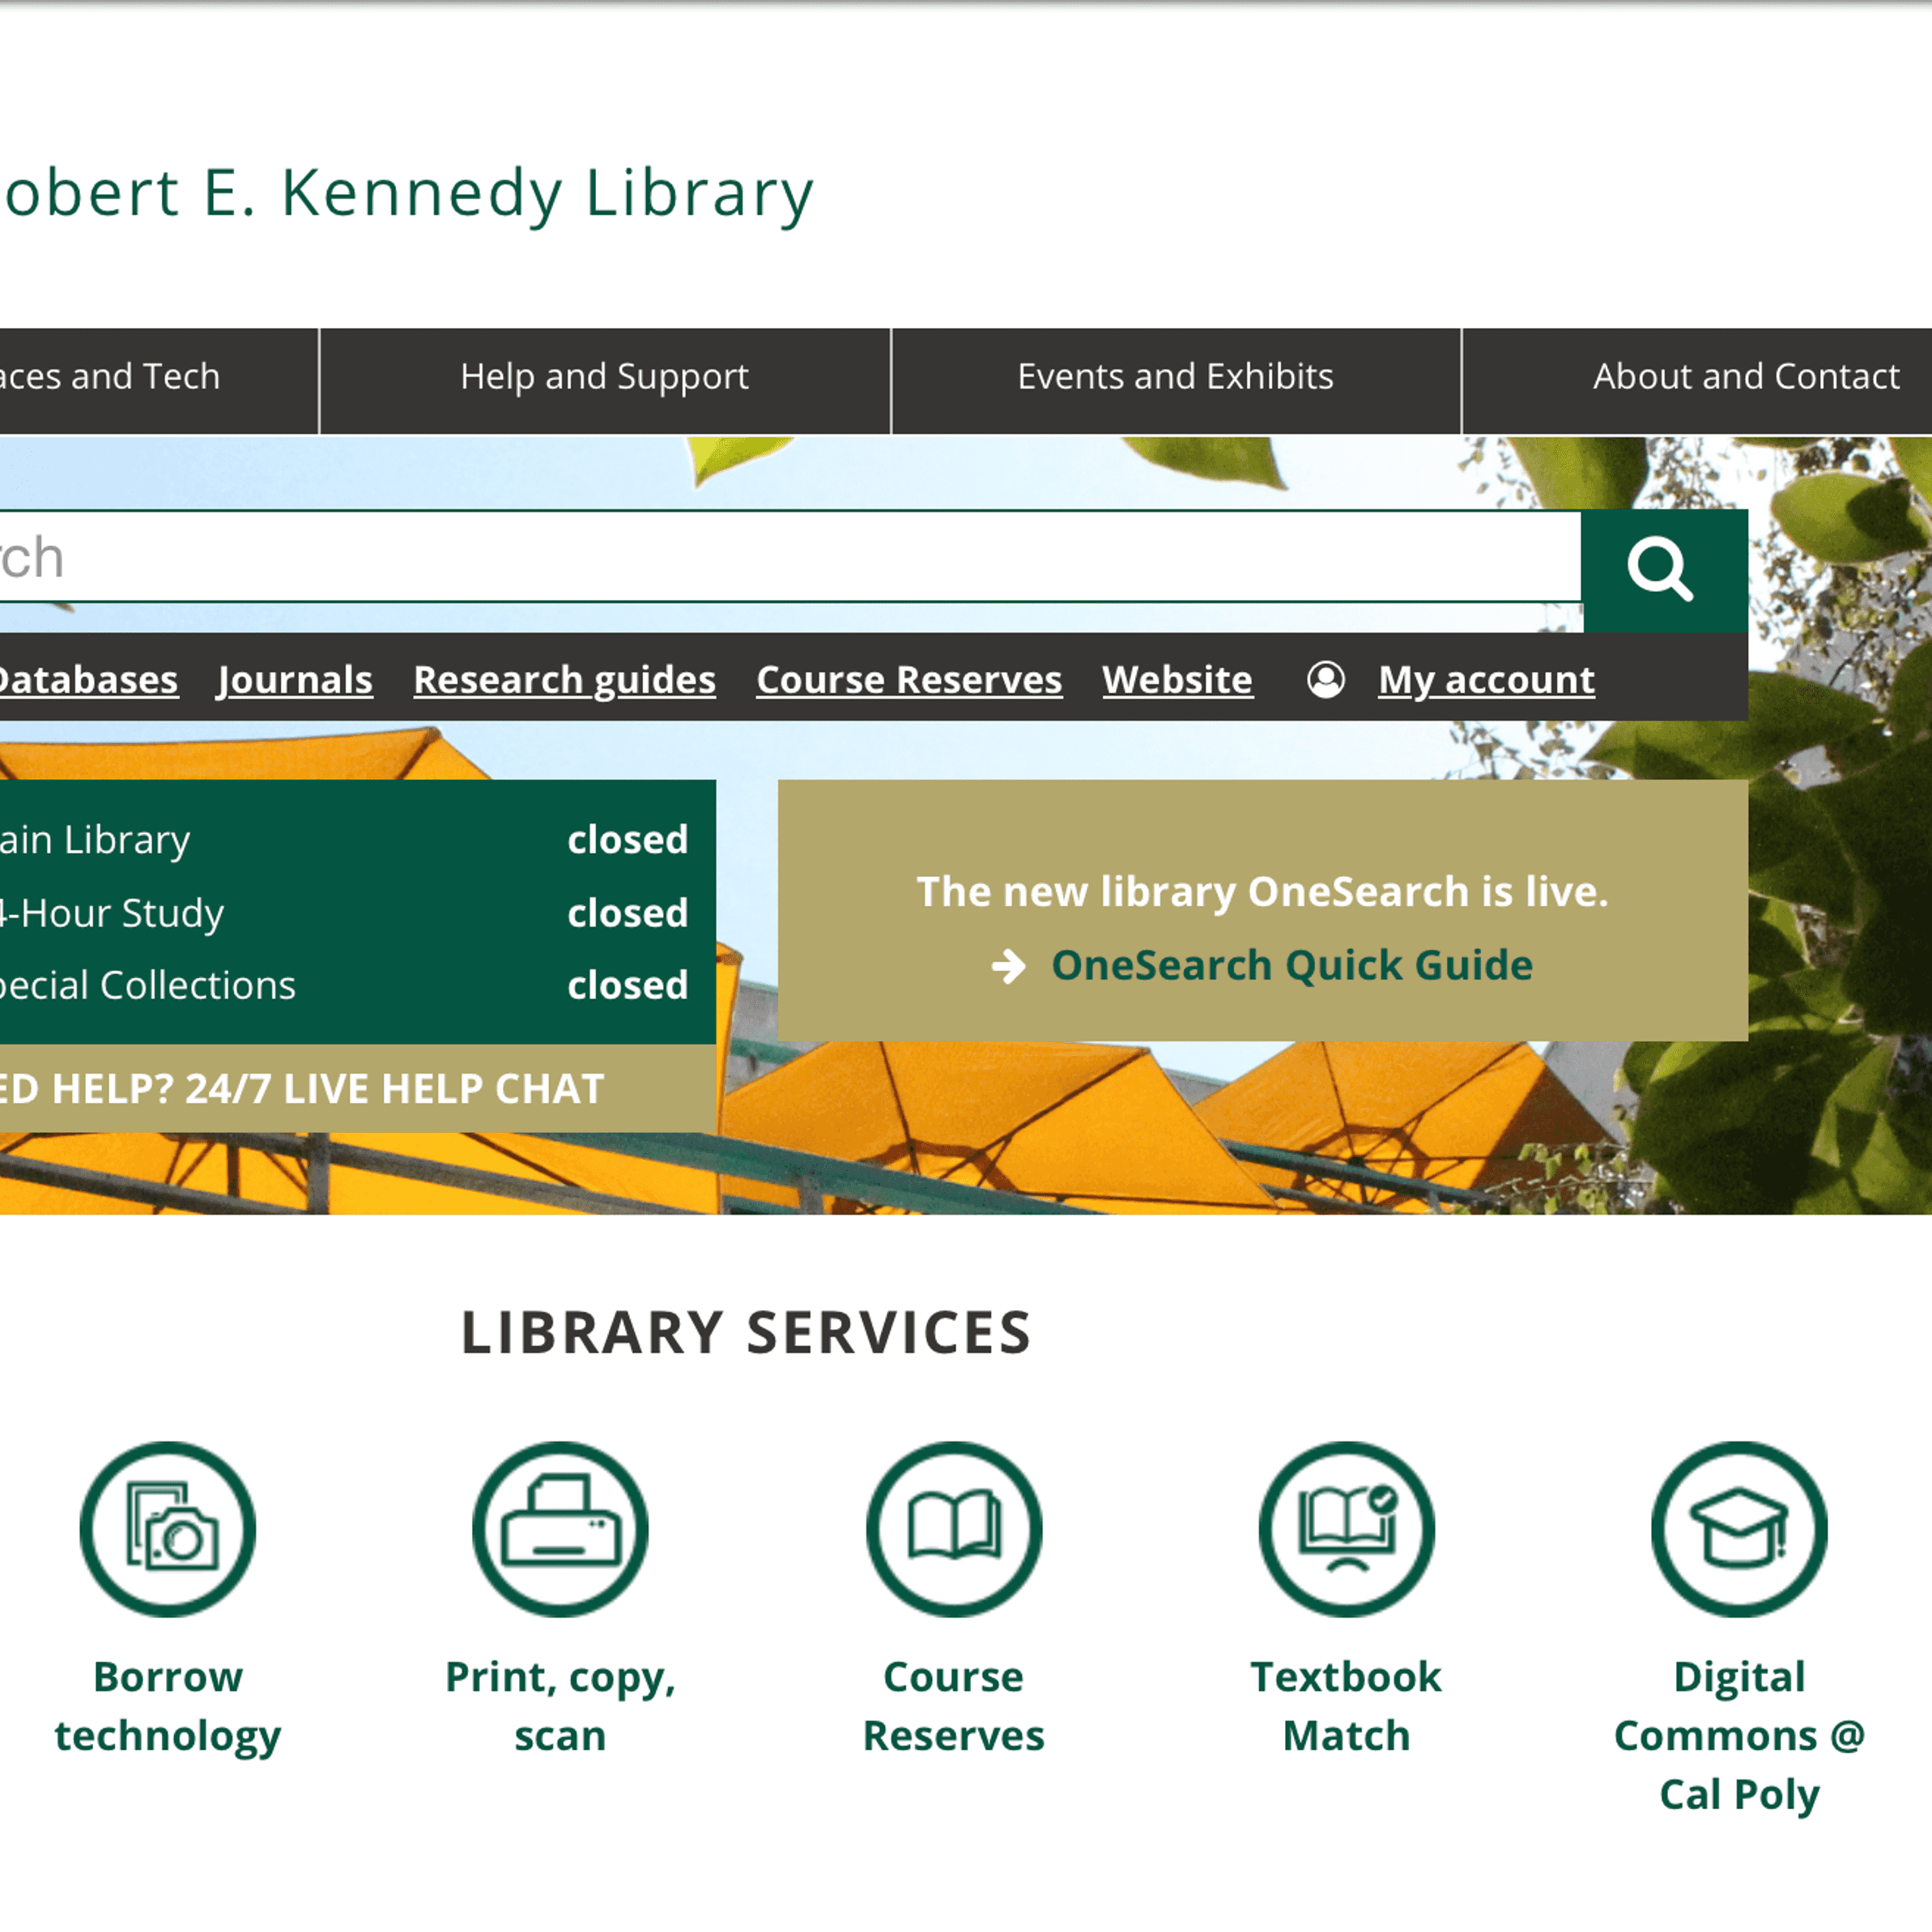Screen dimensions: 1932x1932
Task: Open Research guides
Action: click(563, 680)
